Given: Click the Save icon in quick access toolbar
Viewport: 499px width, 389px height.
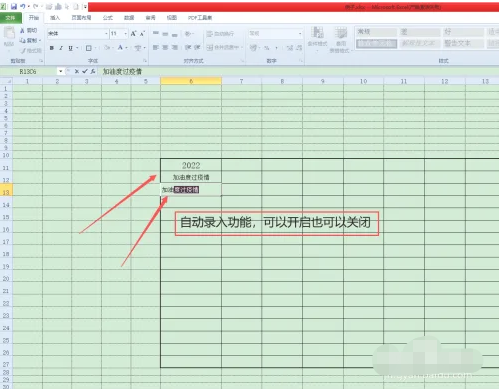Looking at the screenshot, I should 14,6.
